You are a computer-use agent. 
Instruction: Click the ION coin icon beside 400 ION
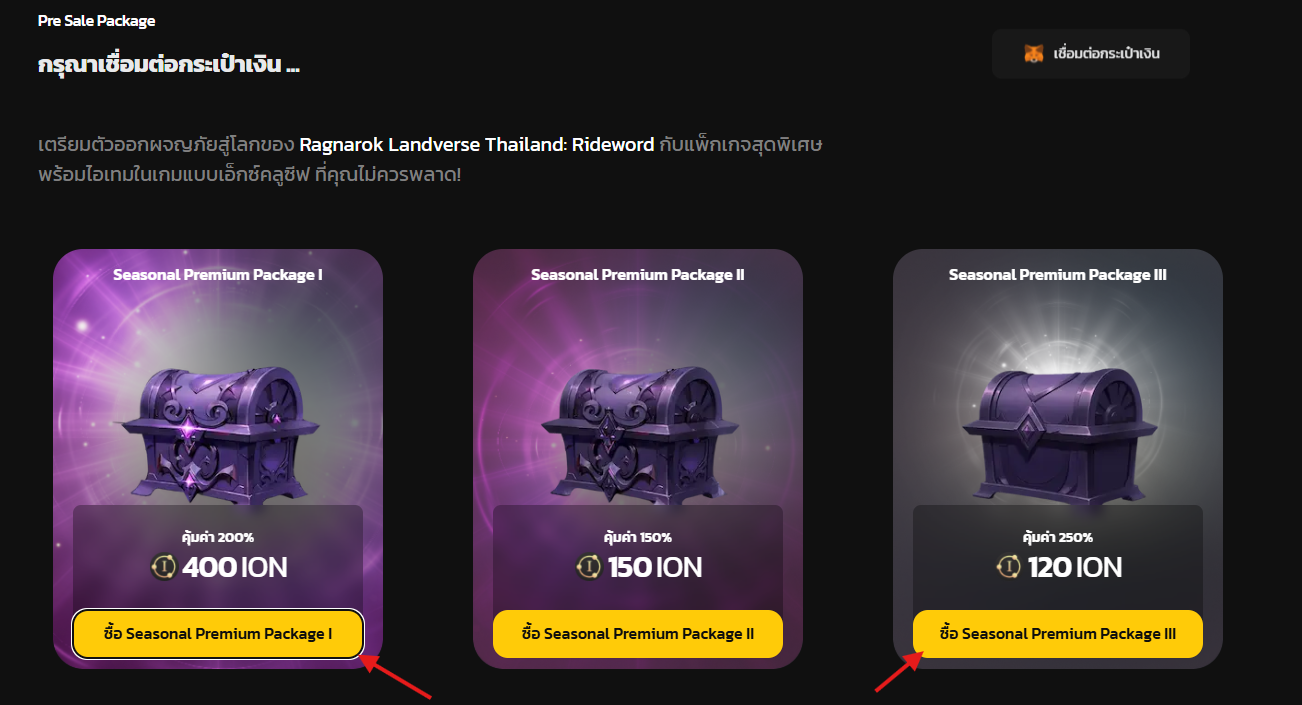click(x=163, y=568)
